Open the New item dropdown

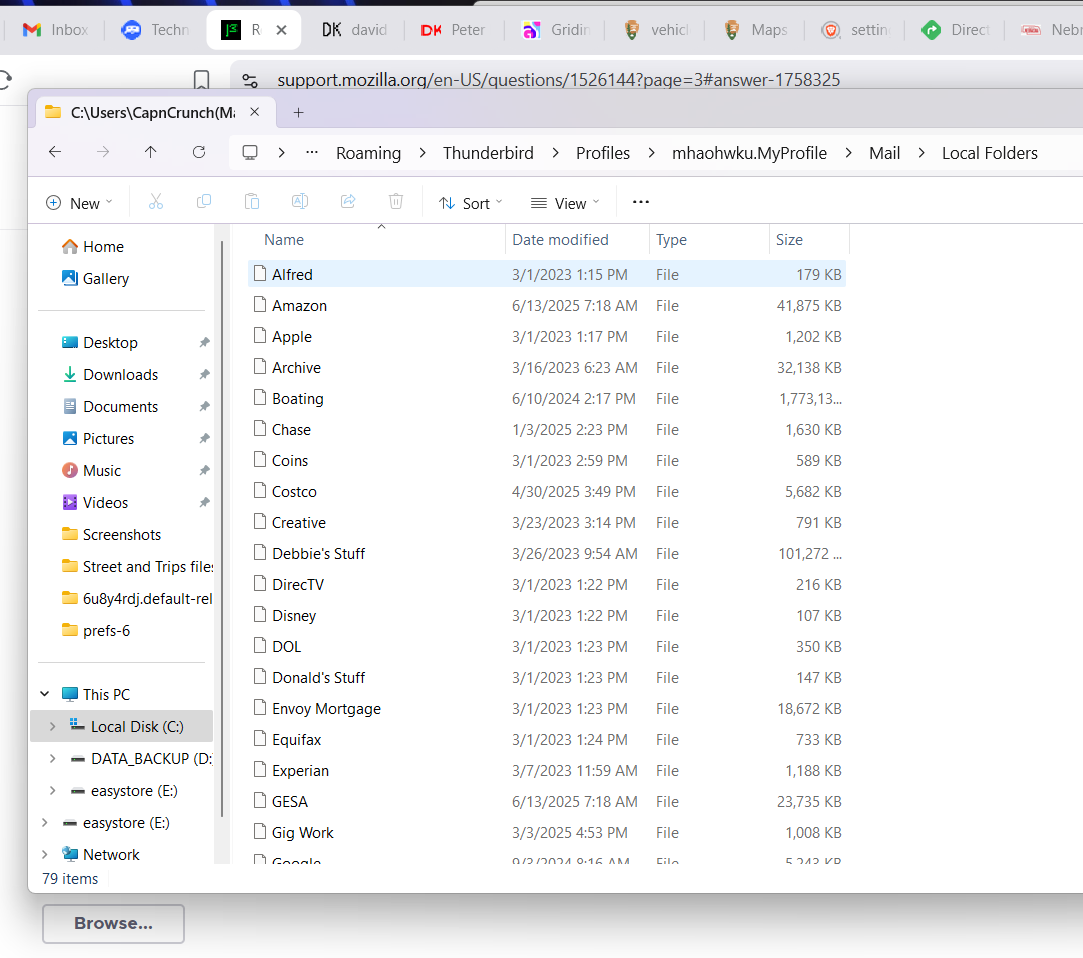click(x=79, y=203)
